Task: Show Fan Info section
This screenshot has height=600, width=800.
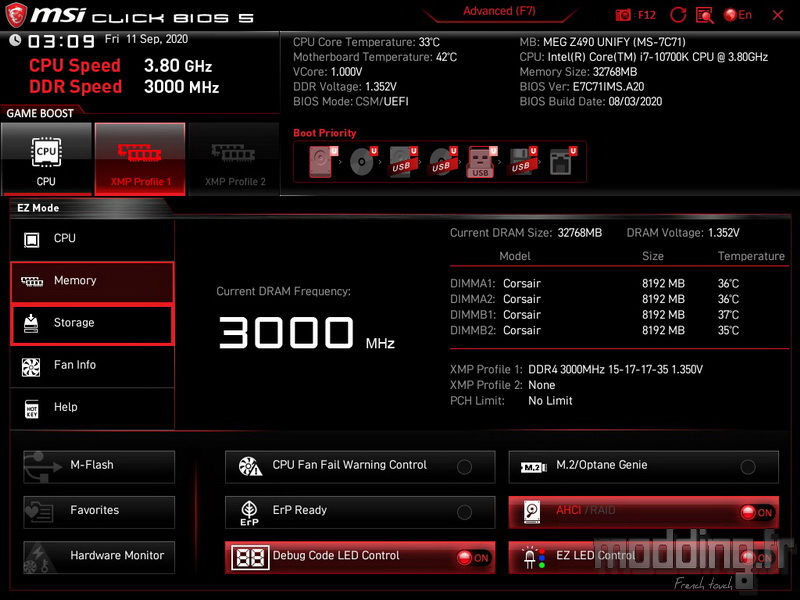Action: tap(92, 366)
